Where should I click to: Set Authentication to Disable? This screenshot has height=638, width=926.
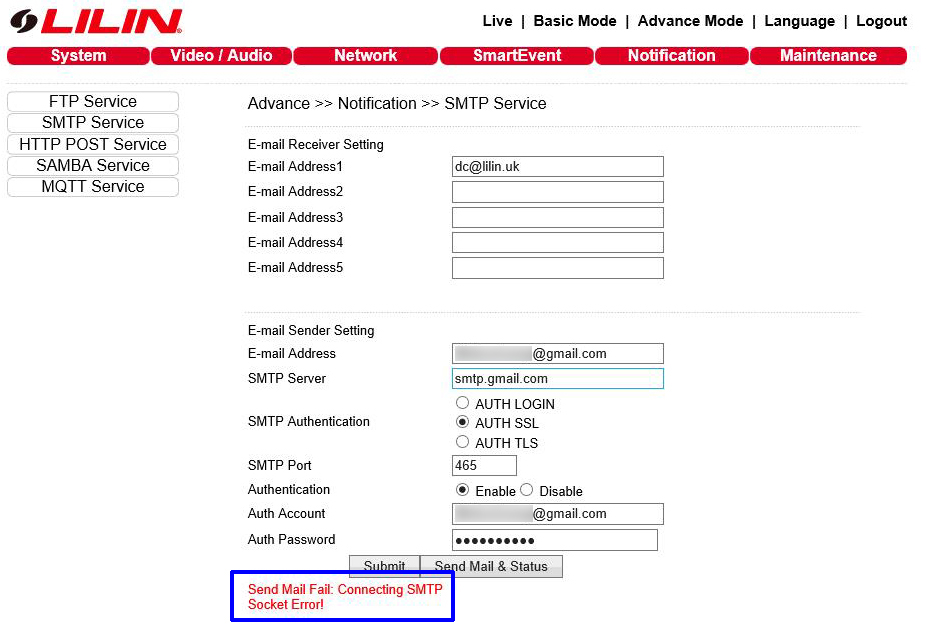pos(527,490)
